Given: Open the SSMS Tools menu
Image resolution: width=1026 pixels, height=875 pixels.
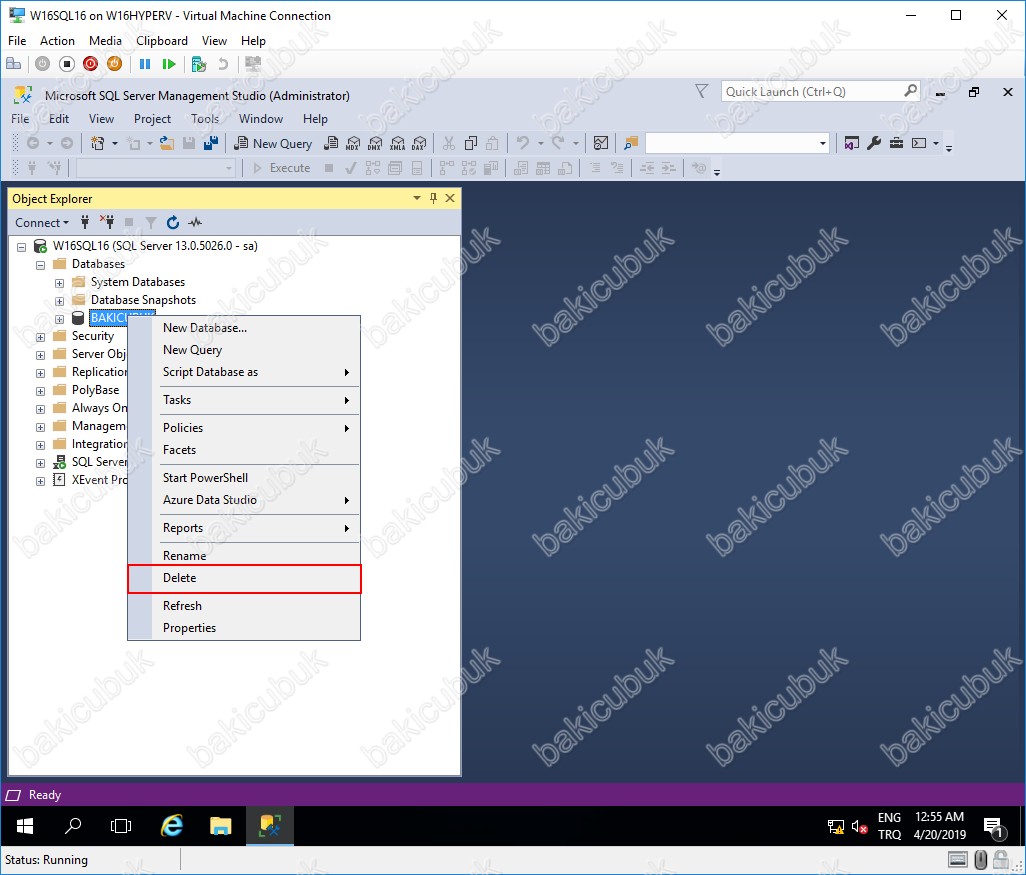Looking at the screenshot, I should pos(205,118).
